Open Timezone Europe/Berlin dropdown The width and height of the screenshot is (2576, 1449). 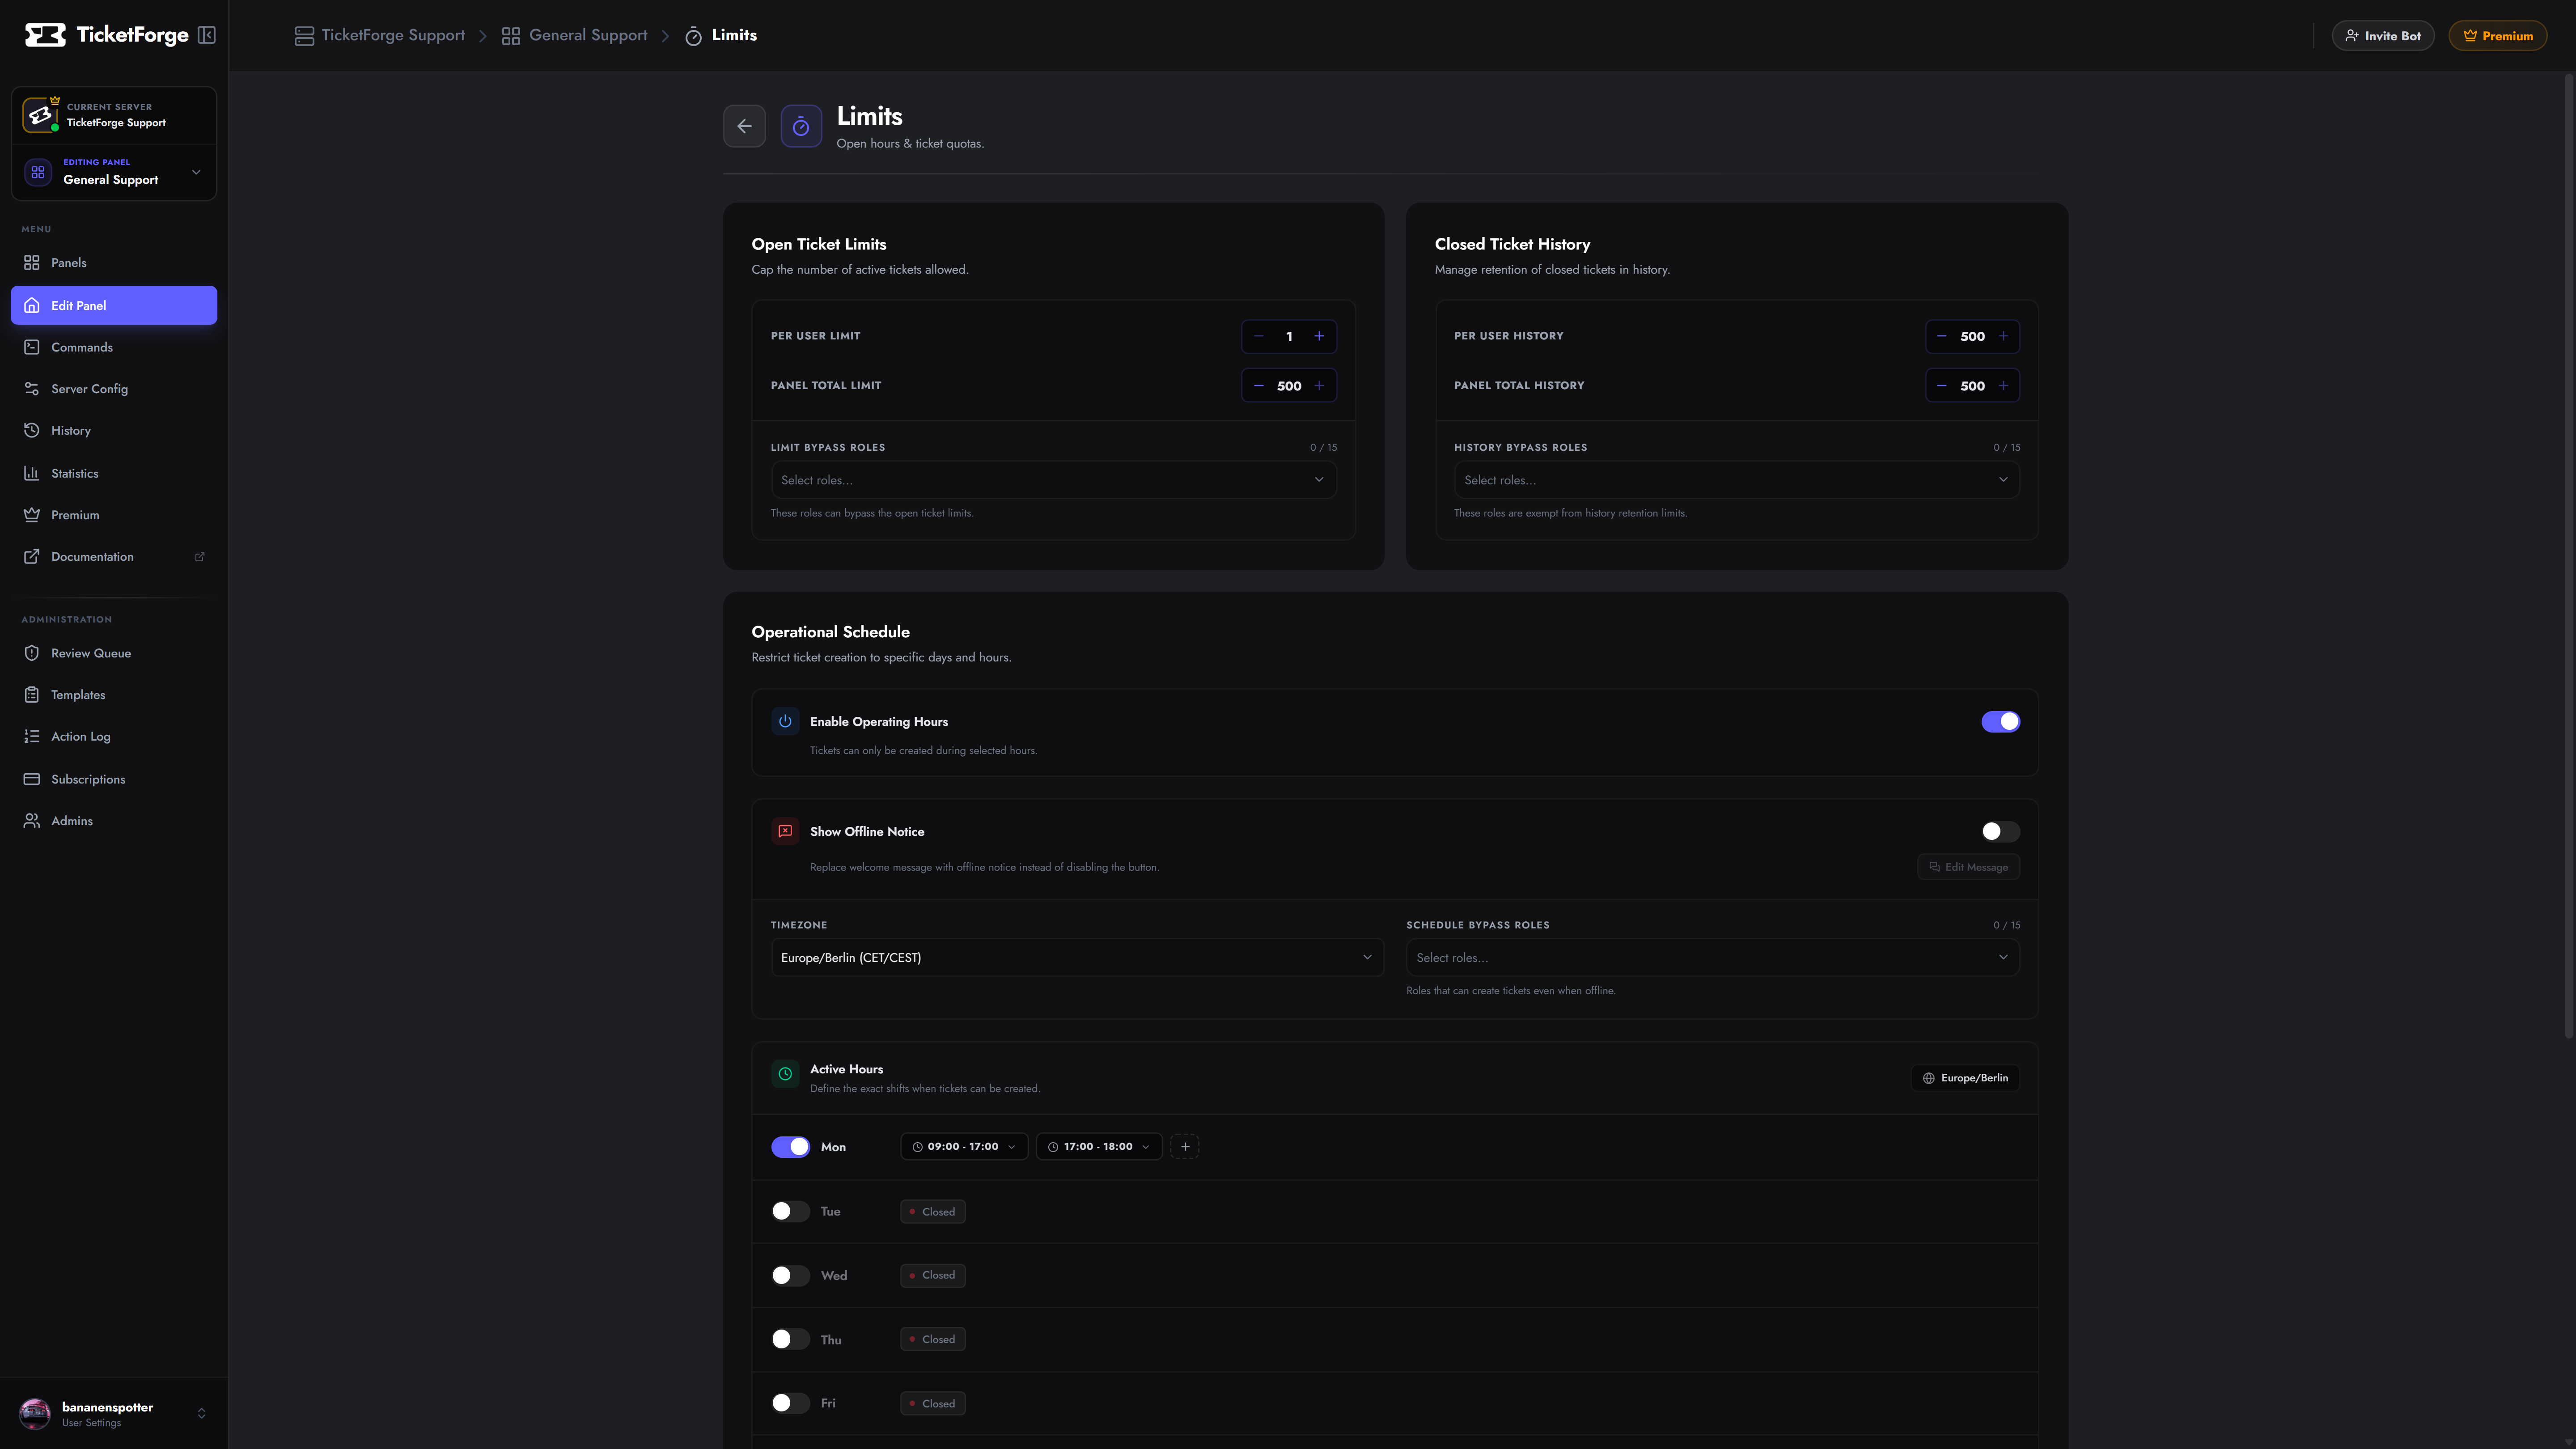1077,957
